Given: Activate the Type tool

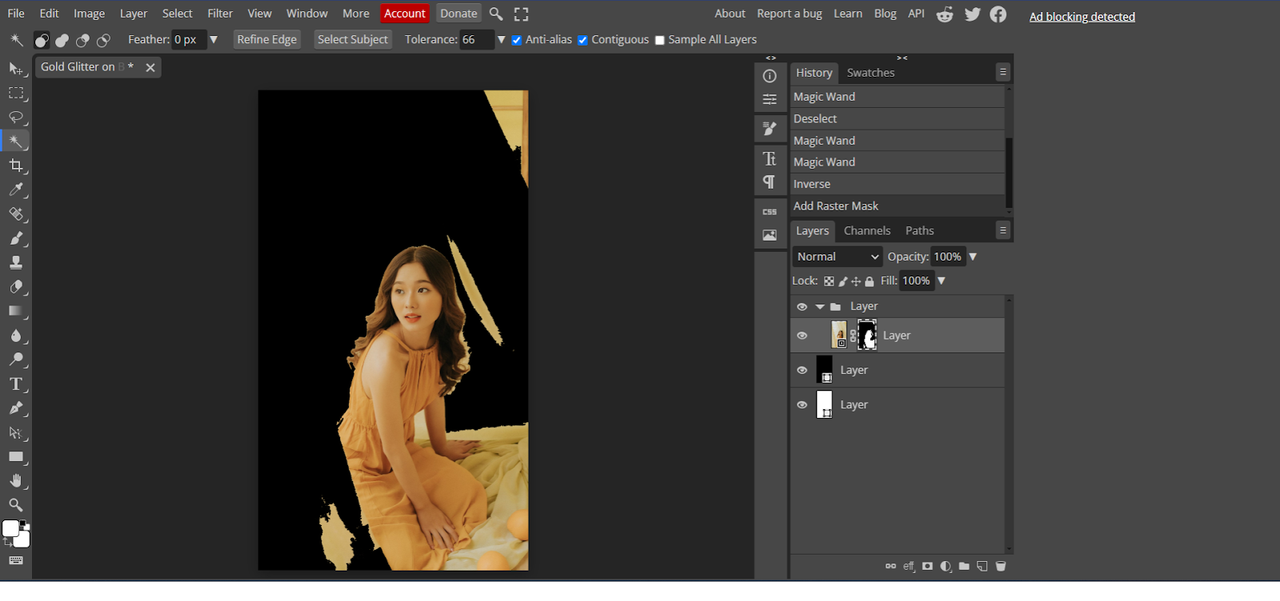Looking at the screenshot, I should 16,384.
